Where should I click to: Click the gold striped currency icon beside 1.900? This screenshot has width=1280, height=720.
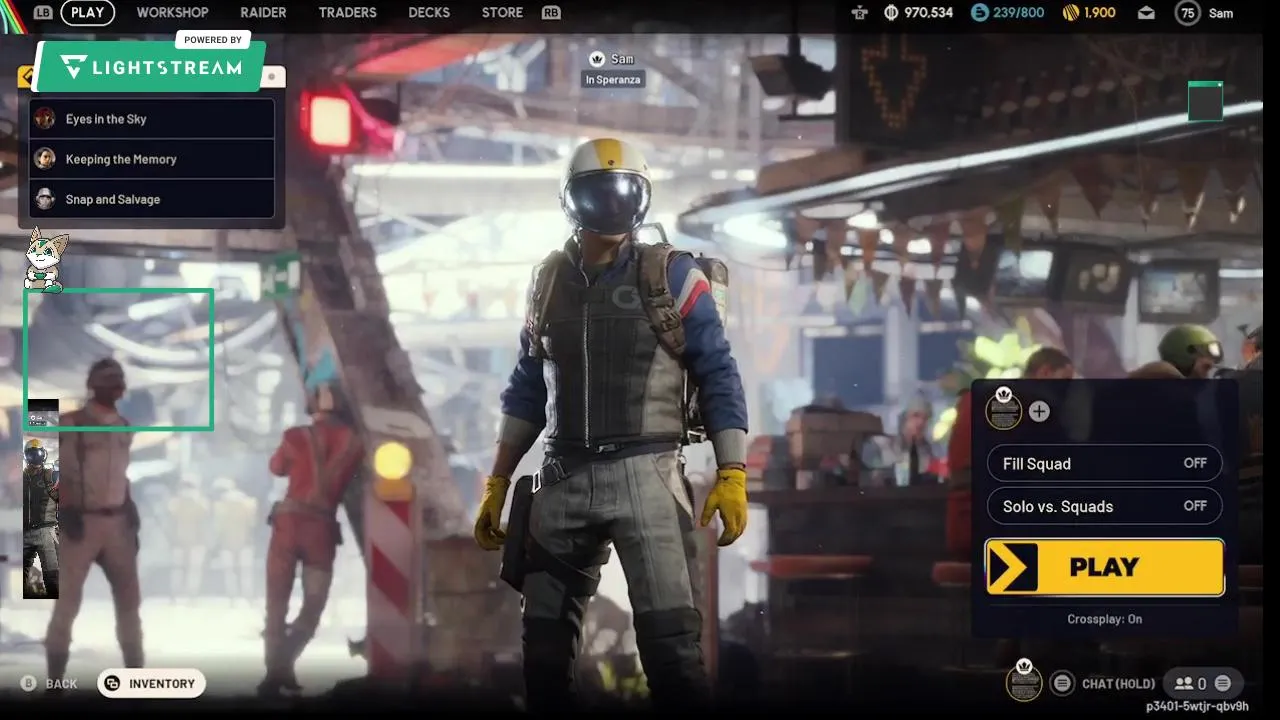coord(1070,13)
